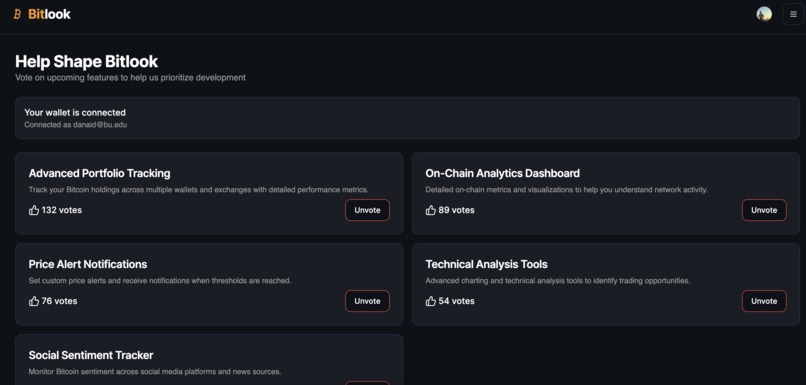Unvote Advanced Portfolio Tracking feature

pyautogui.click(x=368, y=210)
